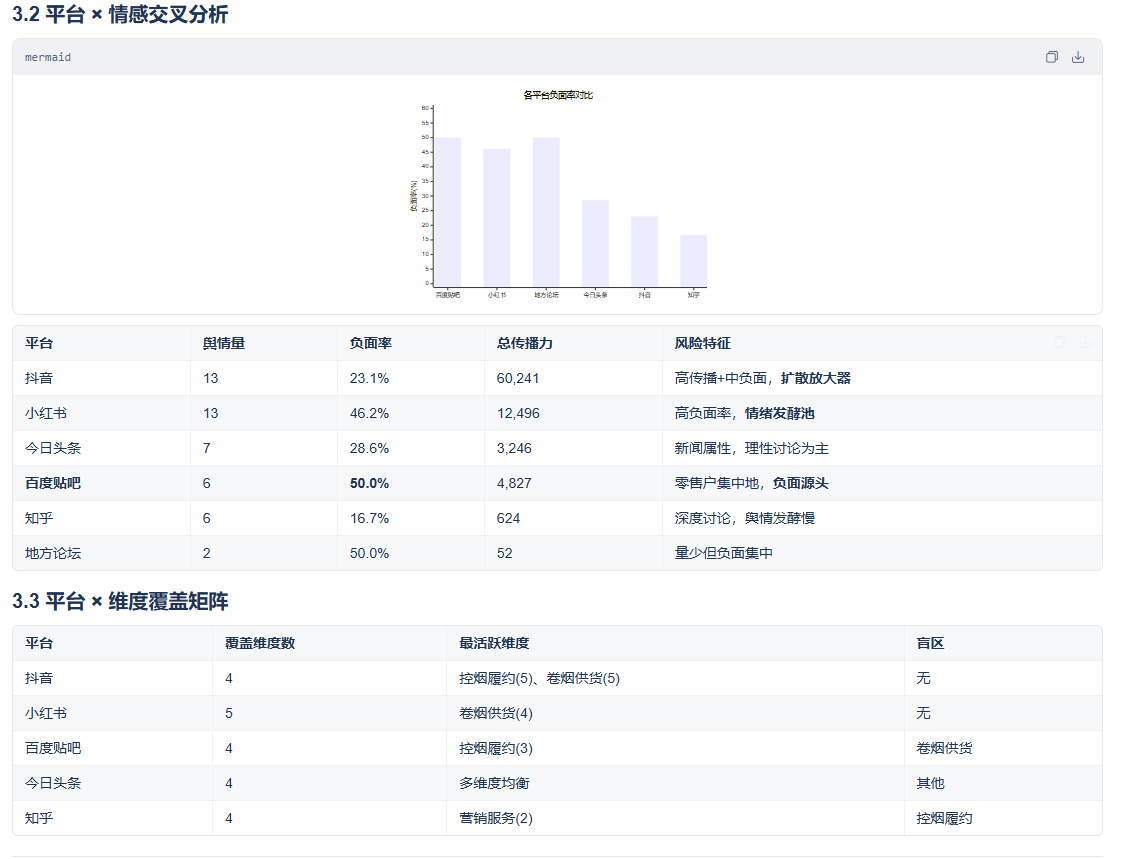This screenshot has height=859, width=1124.
Task: Click the 舆情量 column header
Action: (224, 343)
